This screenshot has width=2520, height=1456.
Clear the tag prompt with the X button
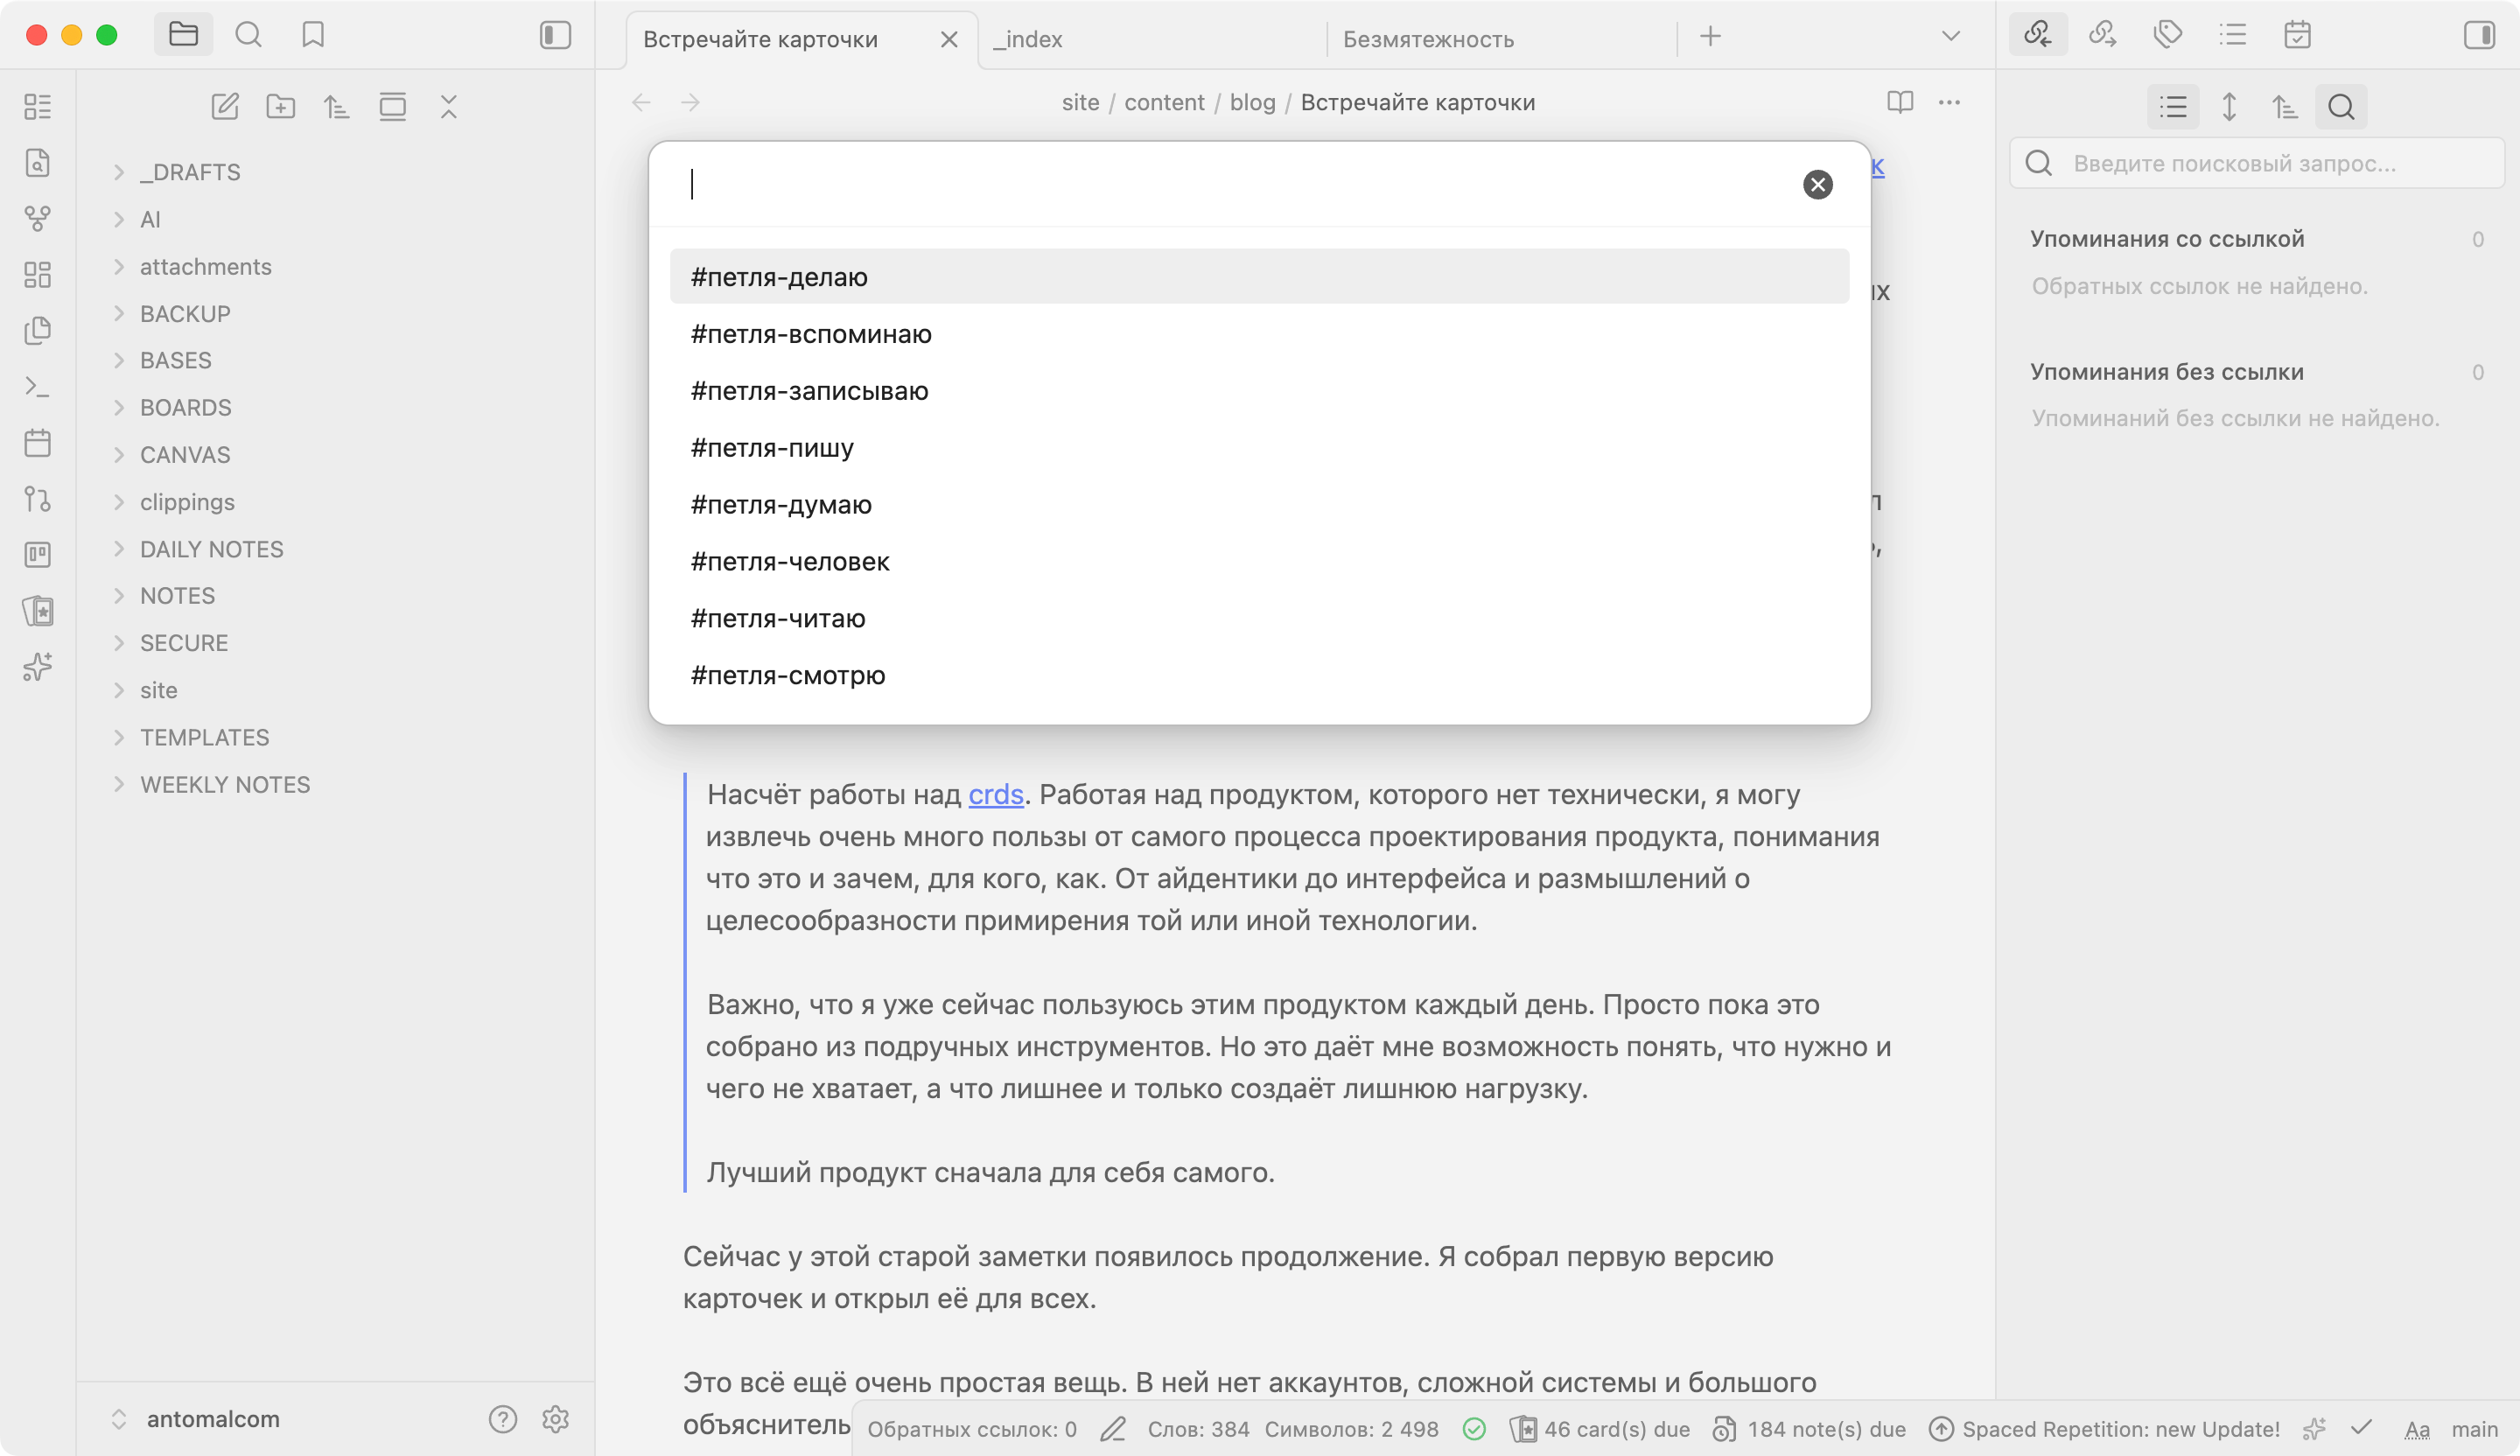pos(1817,184)
